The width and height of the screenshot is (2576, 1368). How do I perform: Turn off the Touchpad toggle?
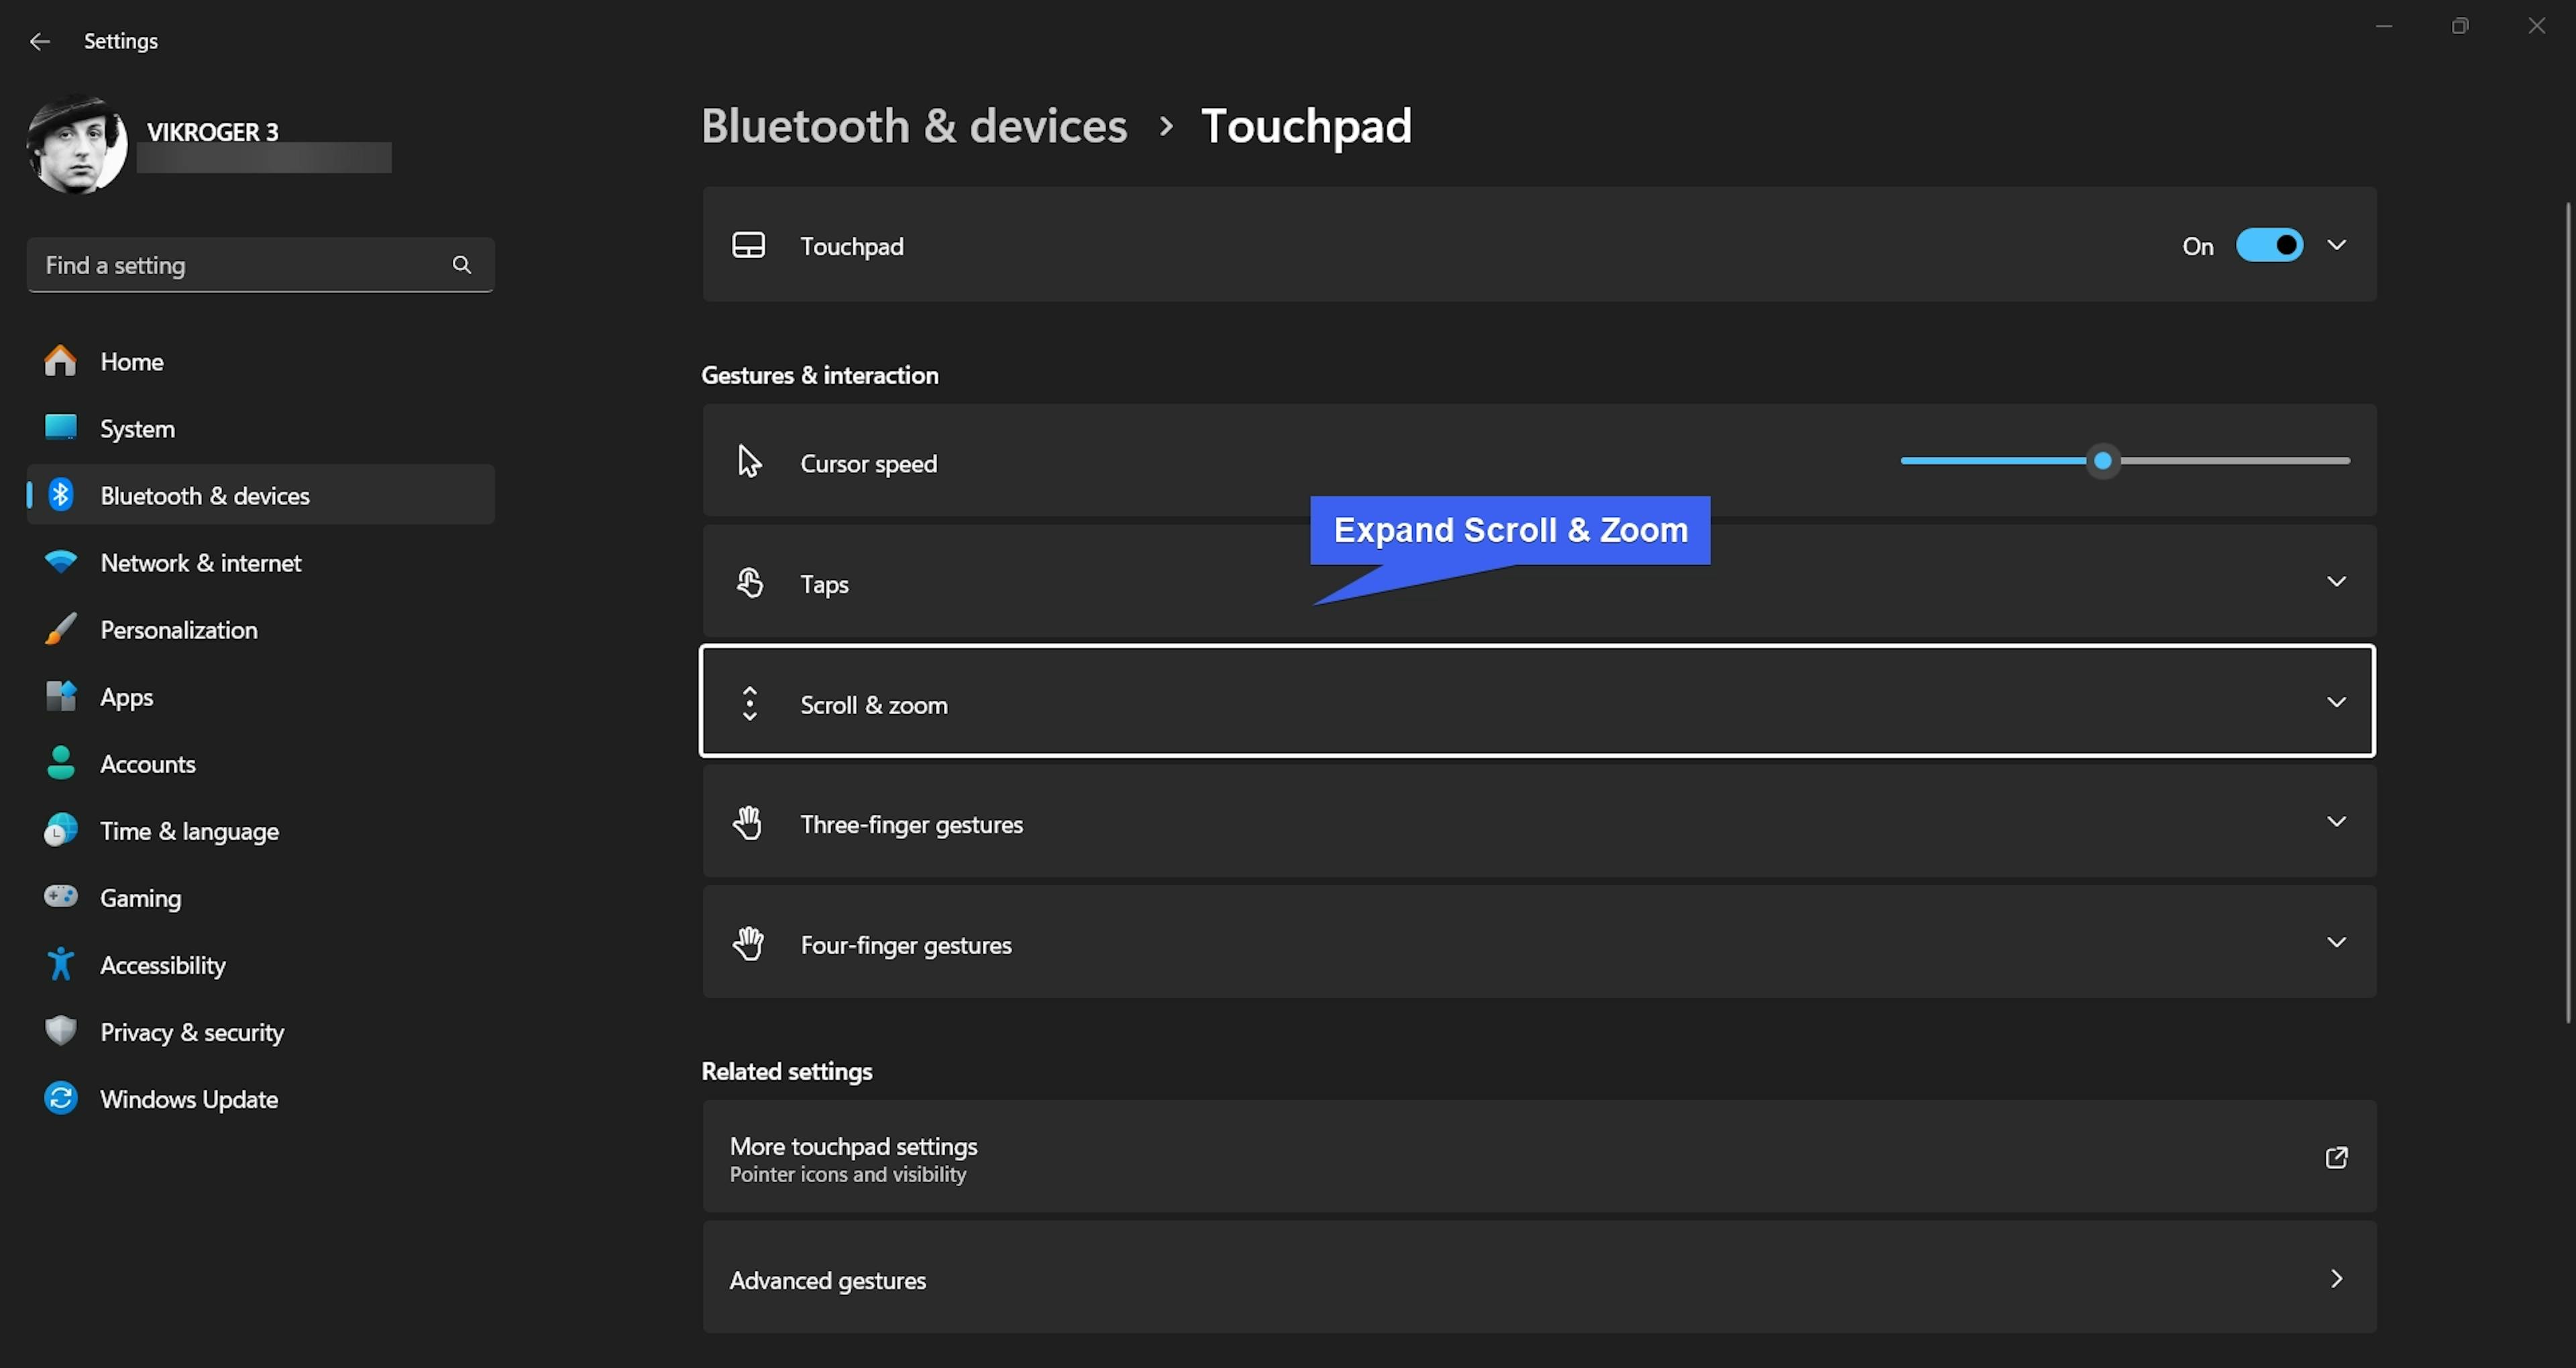[2269, 245]
